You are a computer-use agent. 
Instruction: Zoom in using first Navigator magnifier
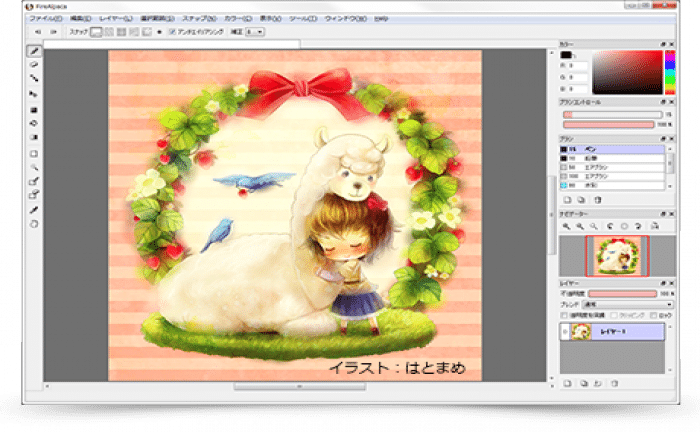point(567,226)
